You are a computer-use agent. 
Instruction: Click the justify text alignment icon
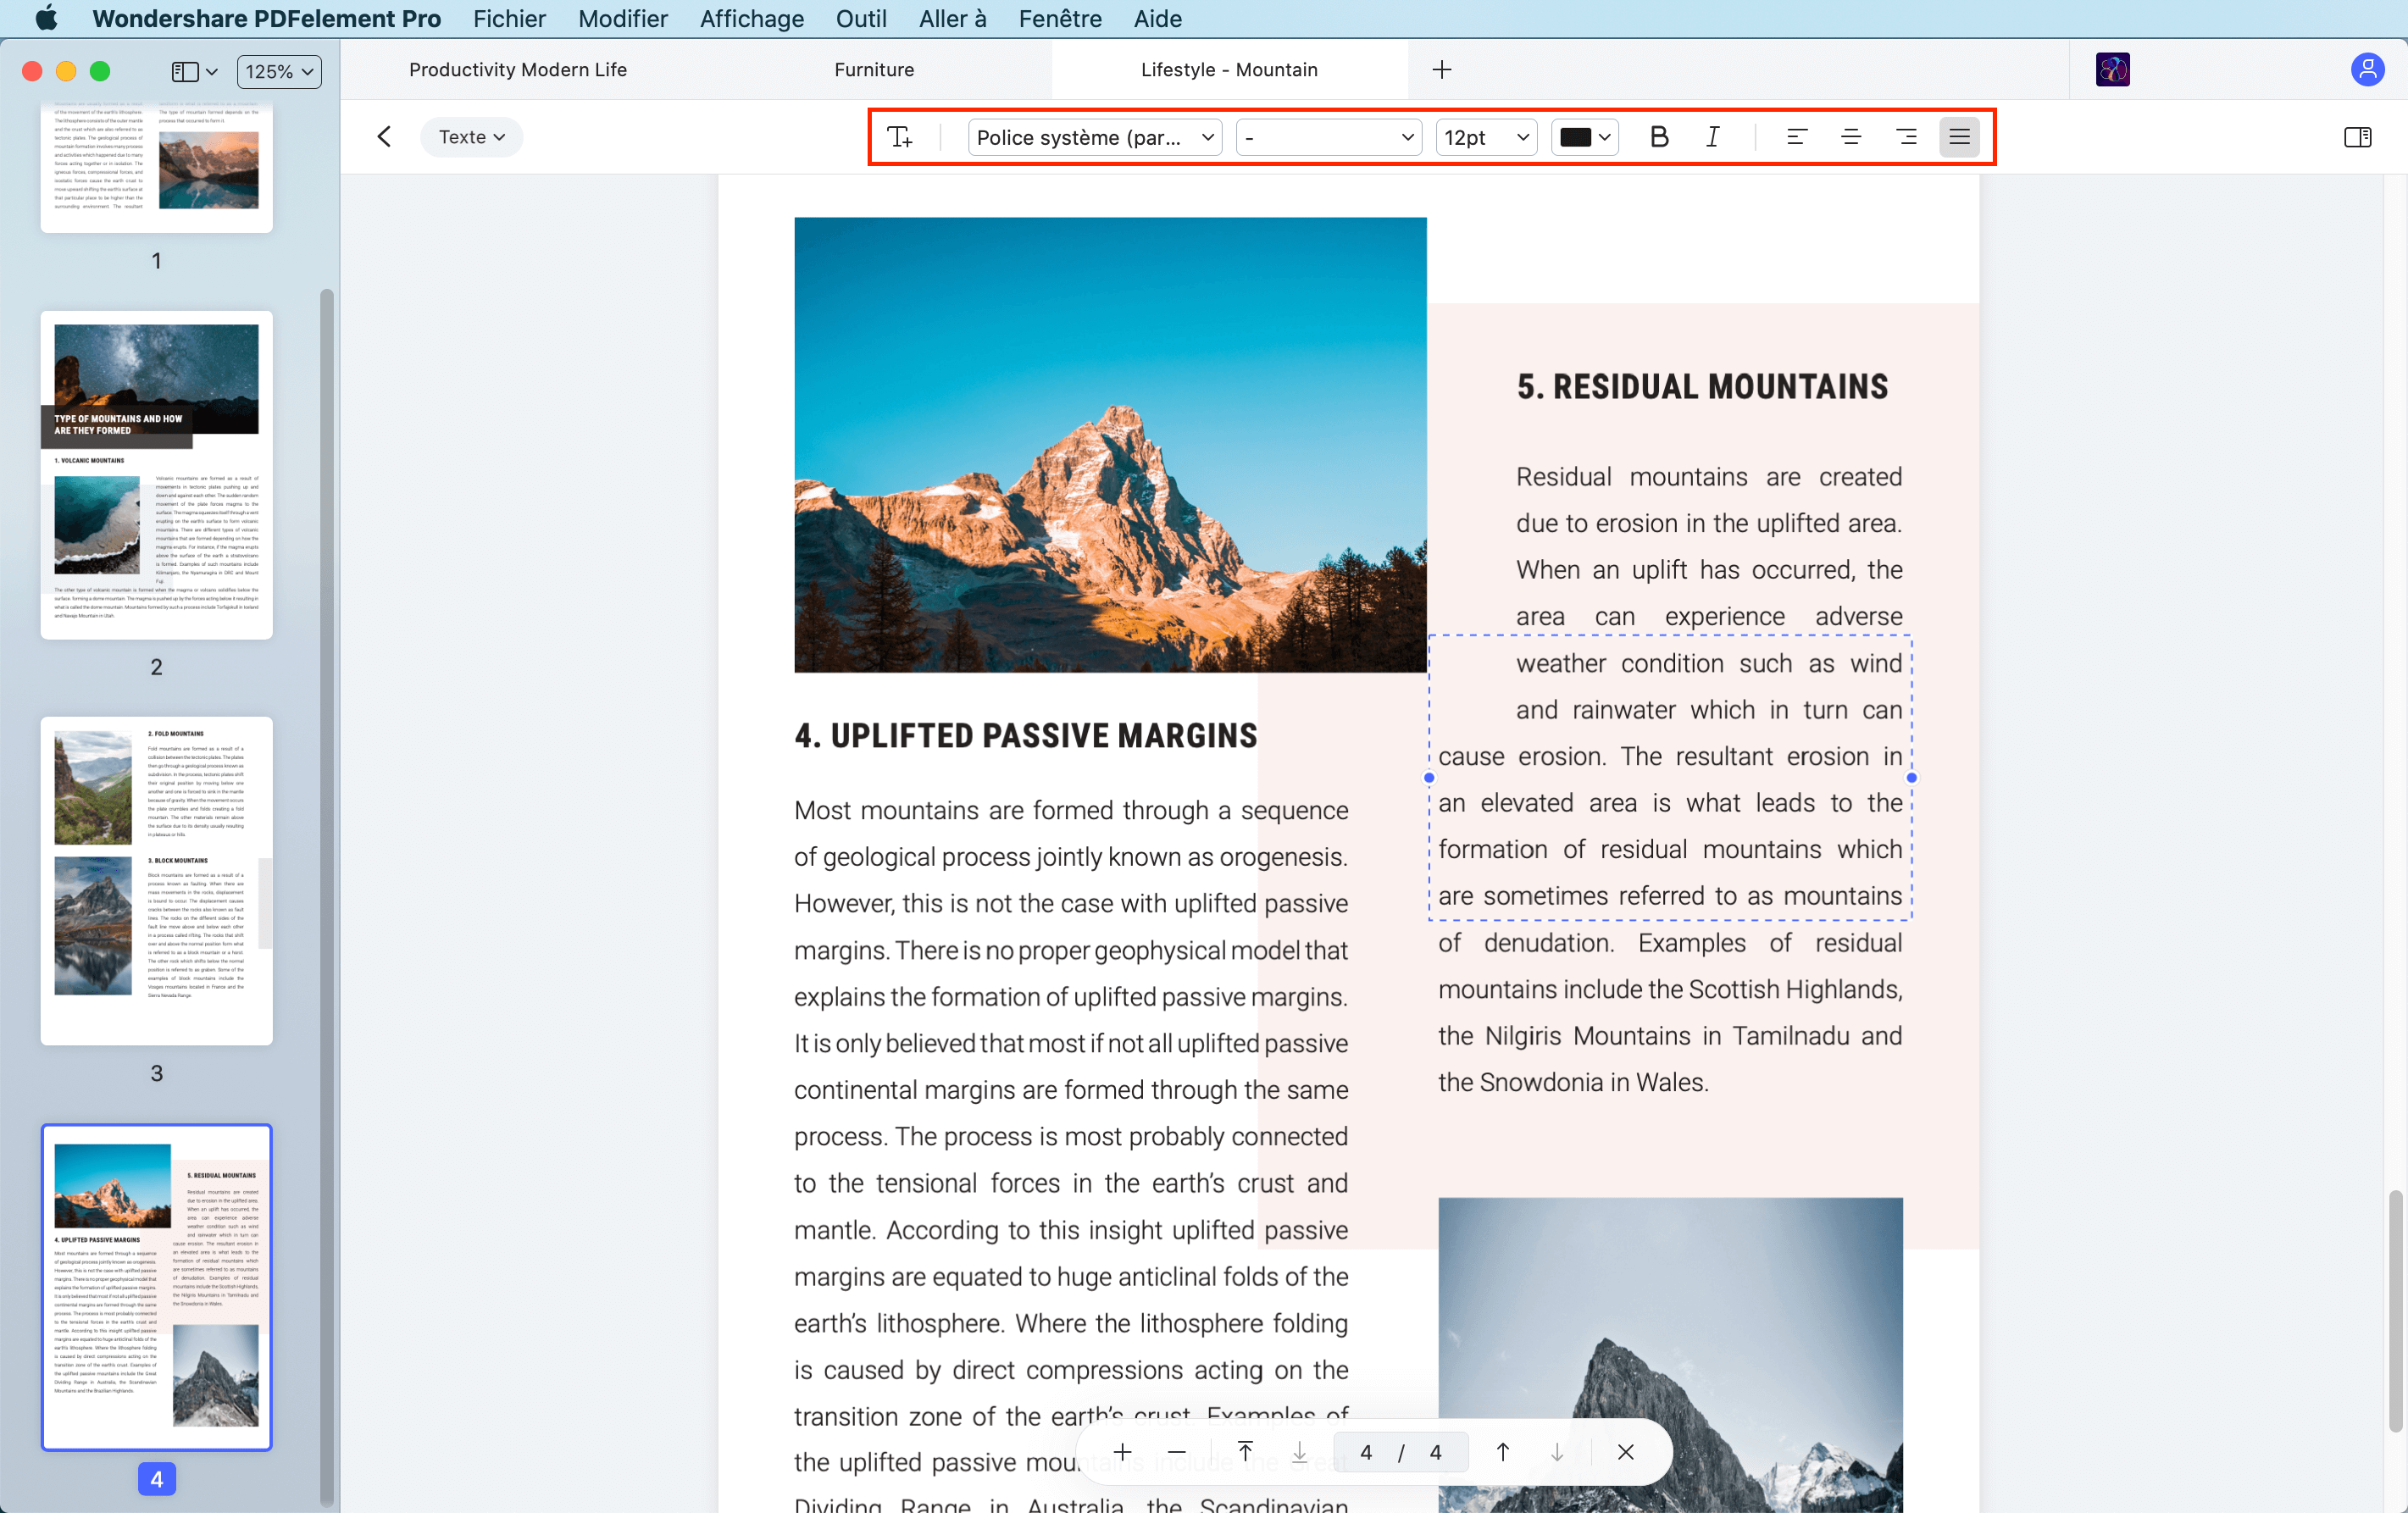1960,136
